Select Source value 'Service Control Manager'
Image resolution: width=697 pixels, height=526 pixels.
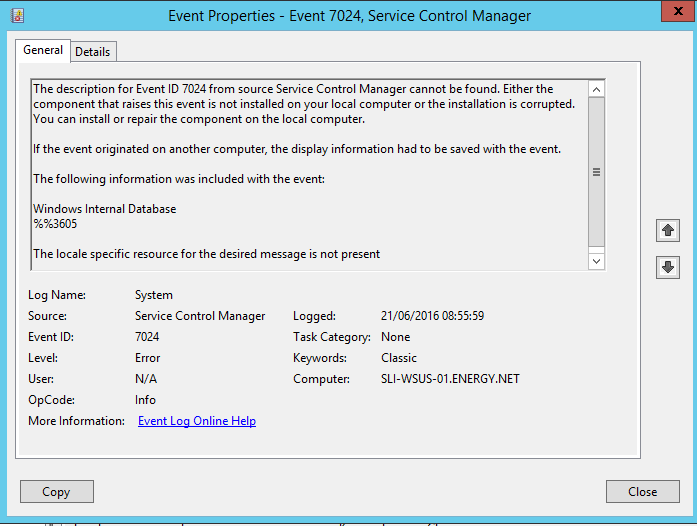tap(200, 316)
